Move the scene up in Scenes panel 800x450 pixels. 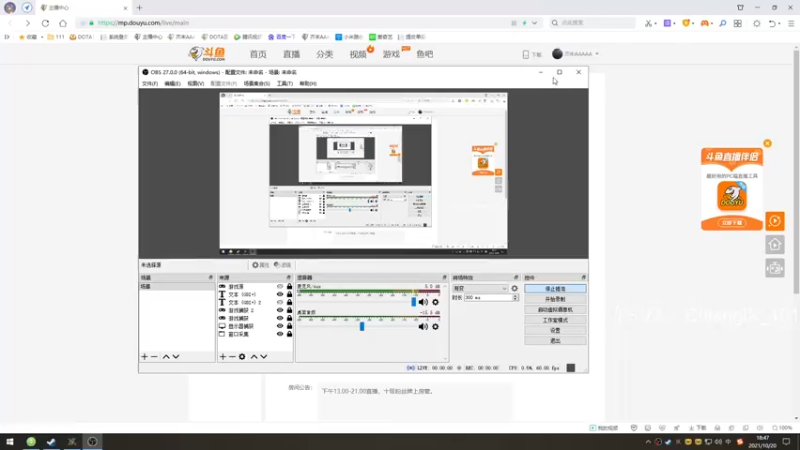(166, 357)
